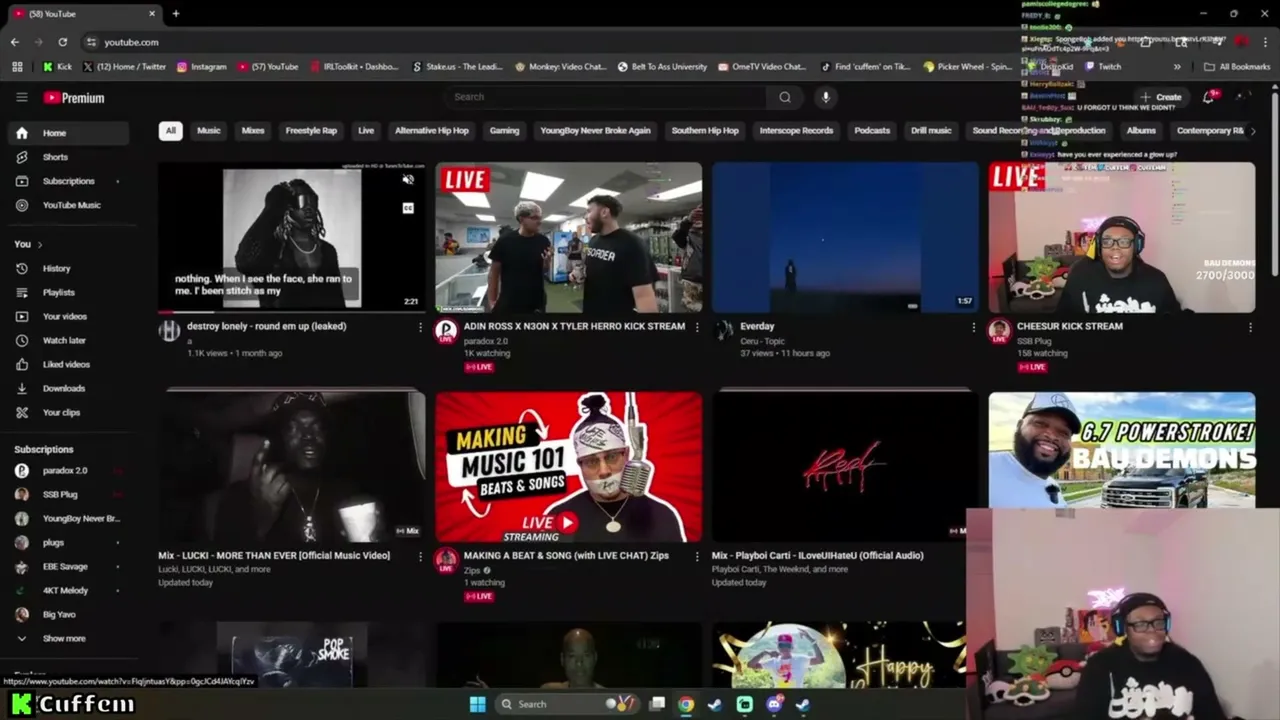
Task: Open Playlists in the sidebar
Action: click(68, 292)
